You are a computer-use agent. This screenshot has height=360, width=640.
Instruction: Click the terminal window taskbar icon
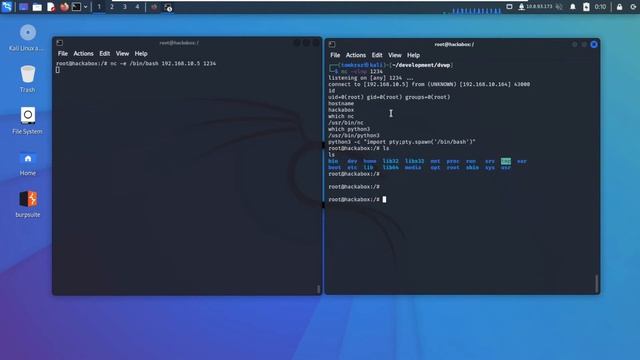click(168, 7)
